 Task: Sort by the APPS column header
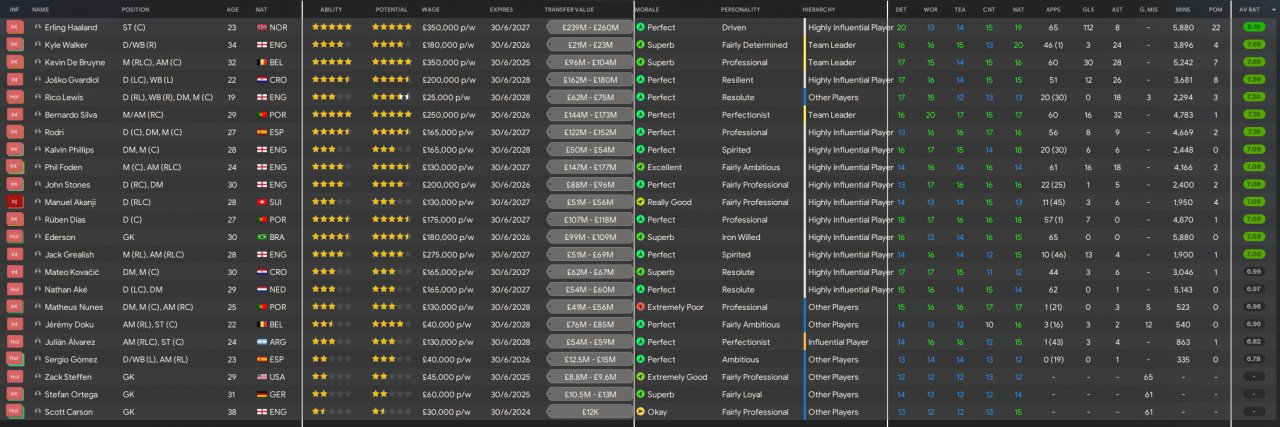(1053, 9)
